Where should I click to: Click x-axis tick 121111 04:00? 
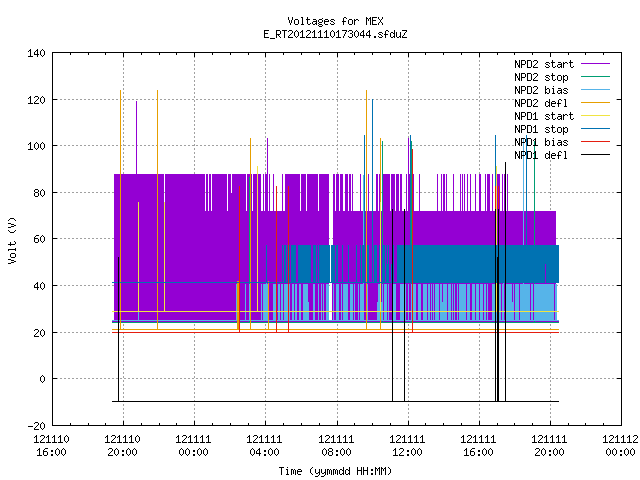click(x=264, y=446)
